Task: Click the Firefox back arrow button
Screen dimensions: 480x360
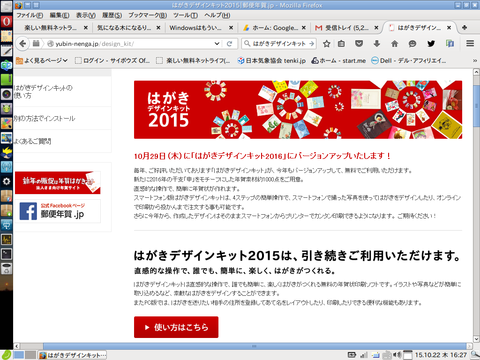Action: [x=23, y=44]
